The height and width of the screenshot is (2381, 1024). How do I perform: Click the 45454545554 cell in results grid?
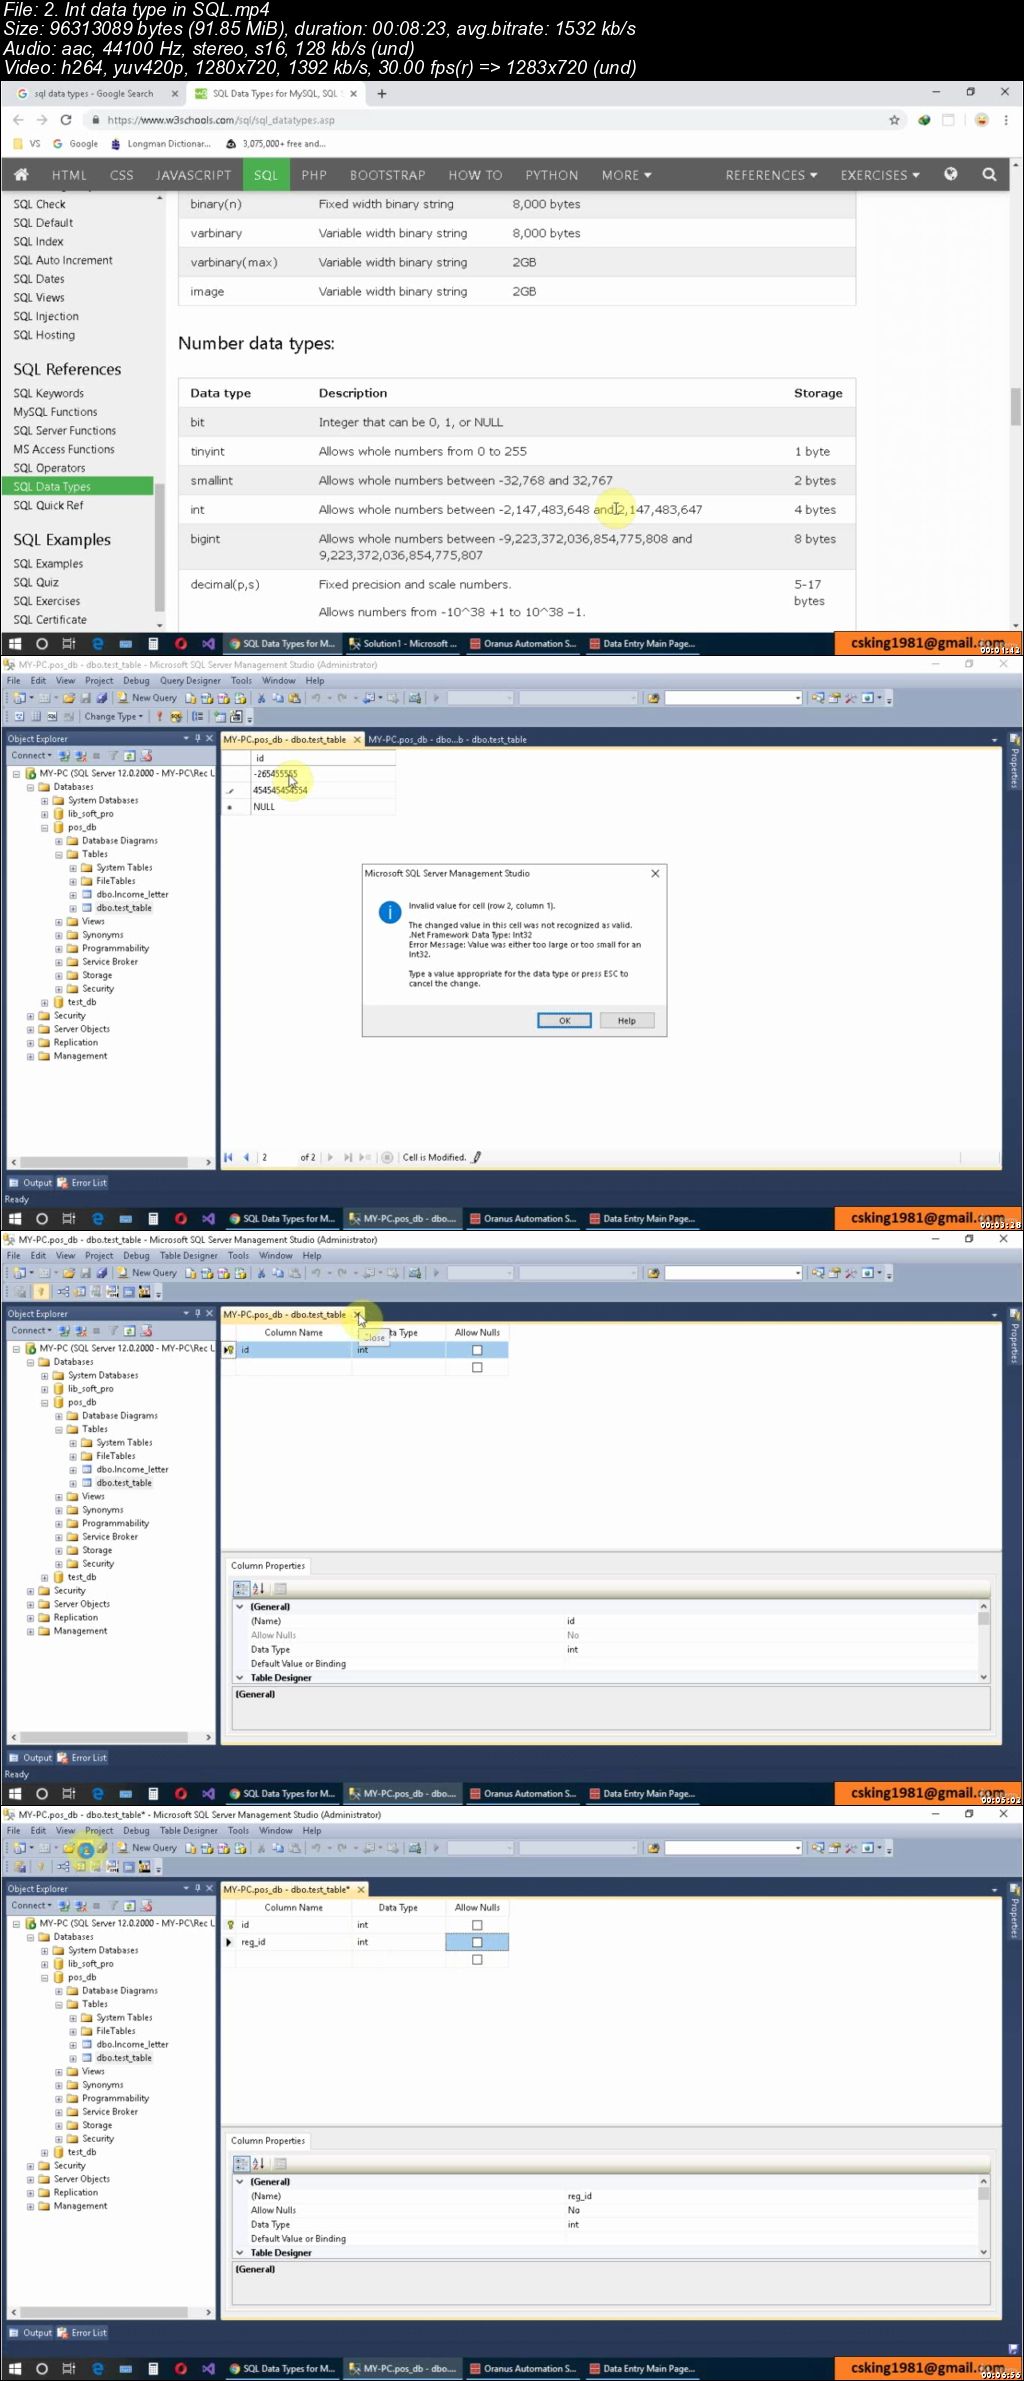[323, 790]
